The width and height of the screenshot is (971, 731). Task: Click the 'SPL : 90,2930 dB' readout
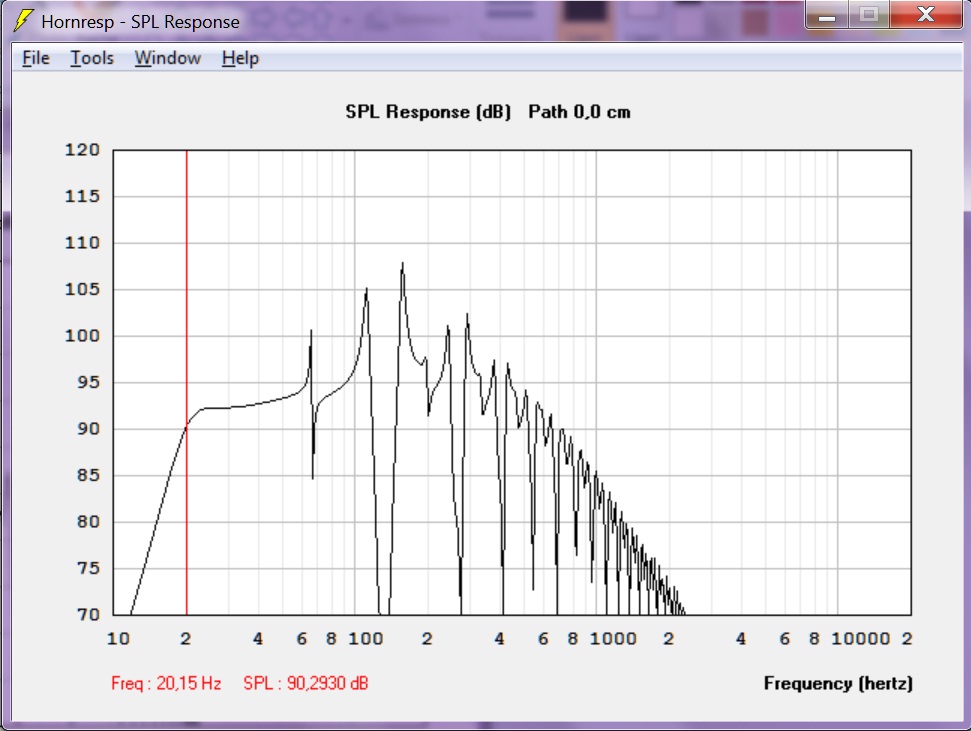tap(306, 683)
